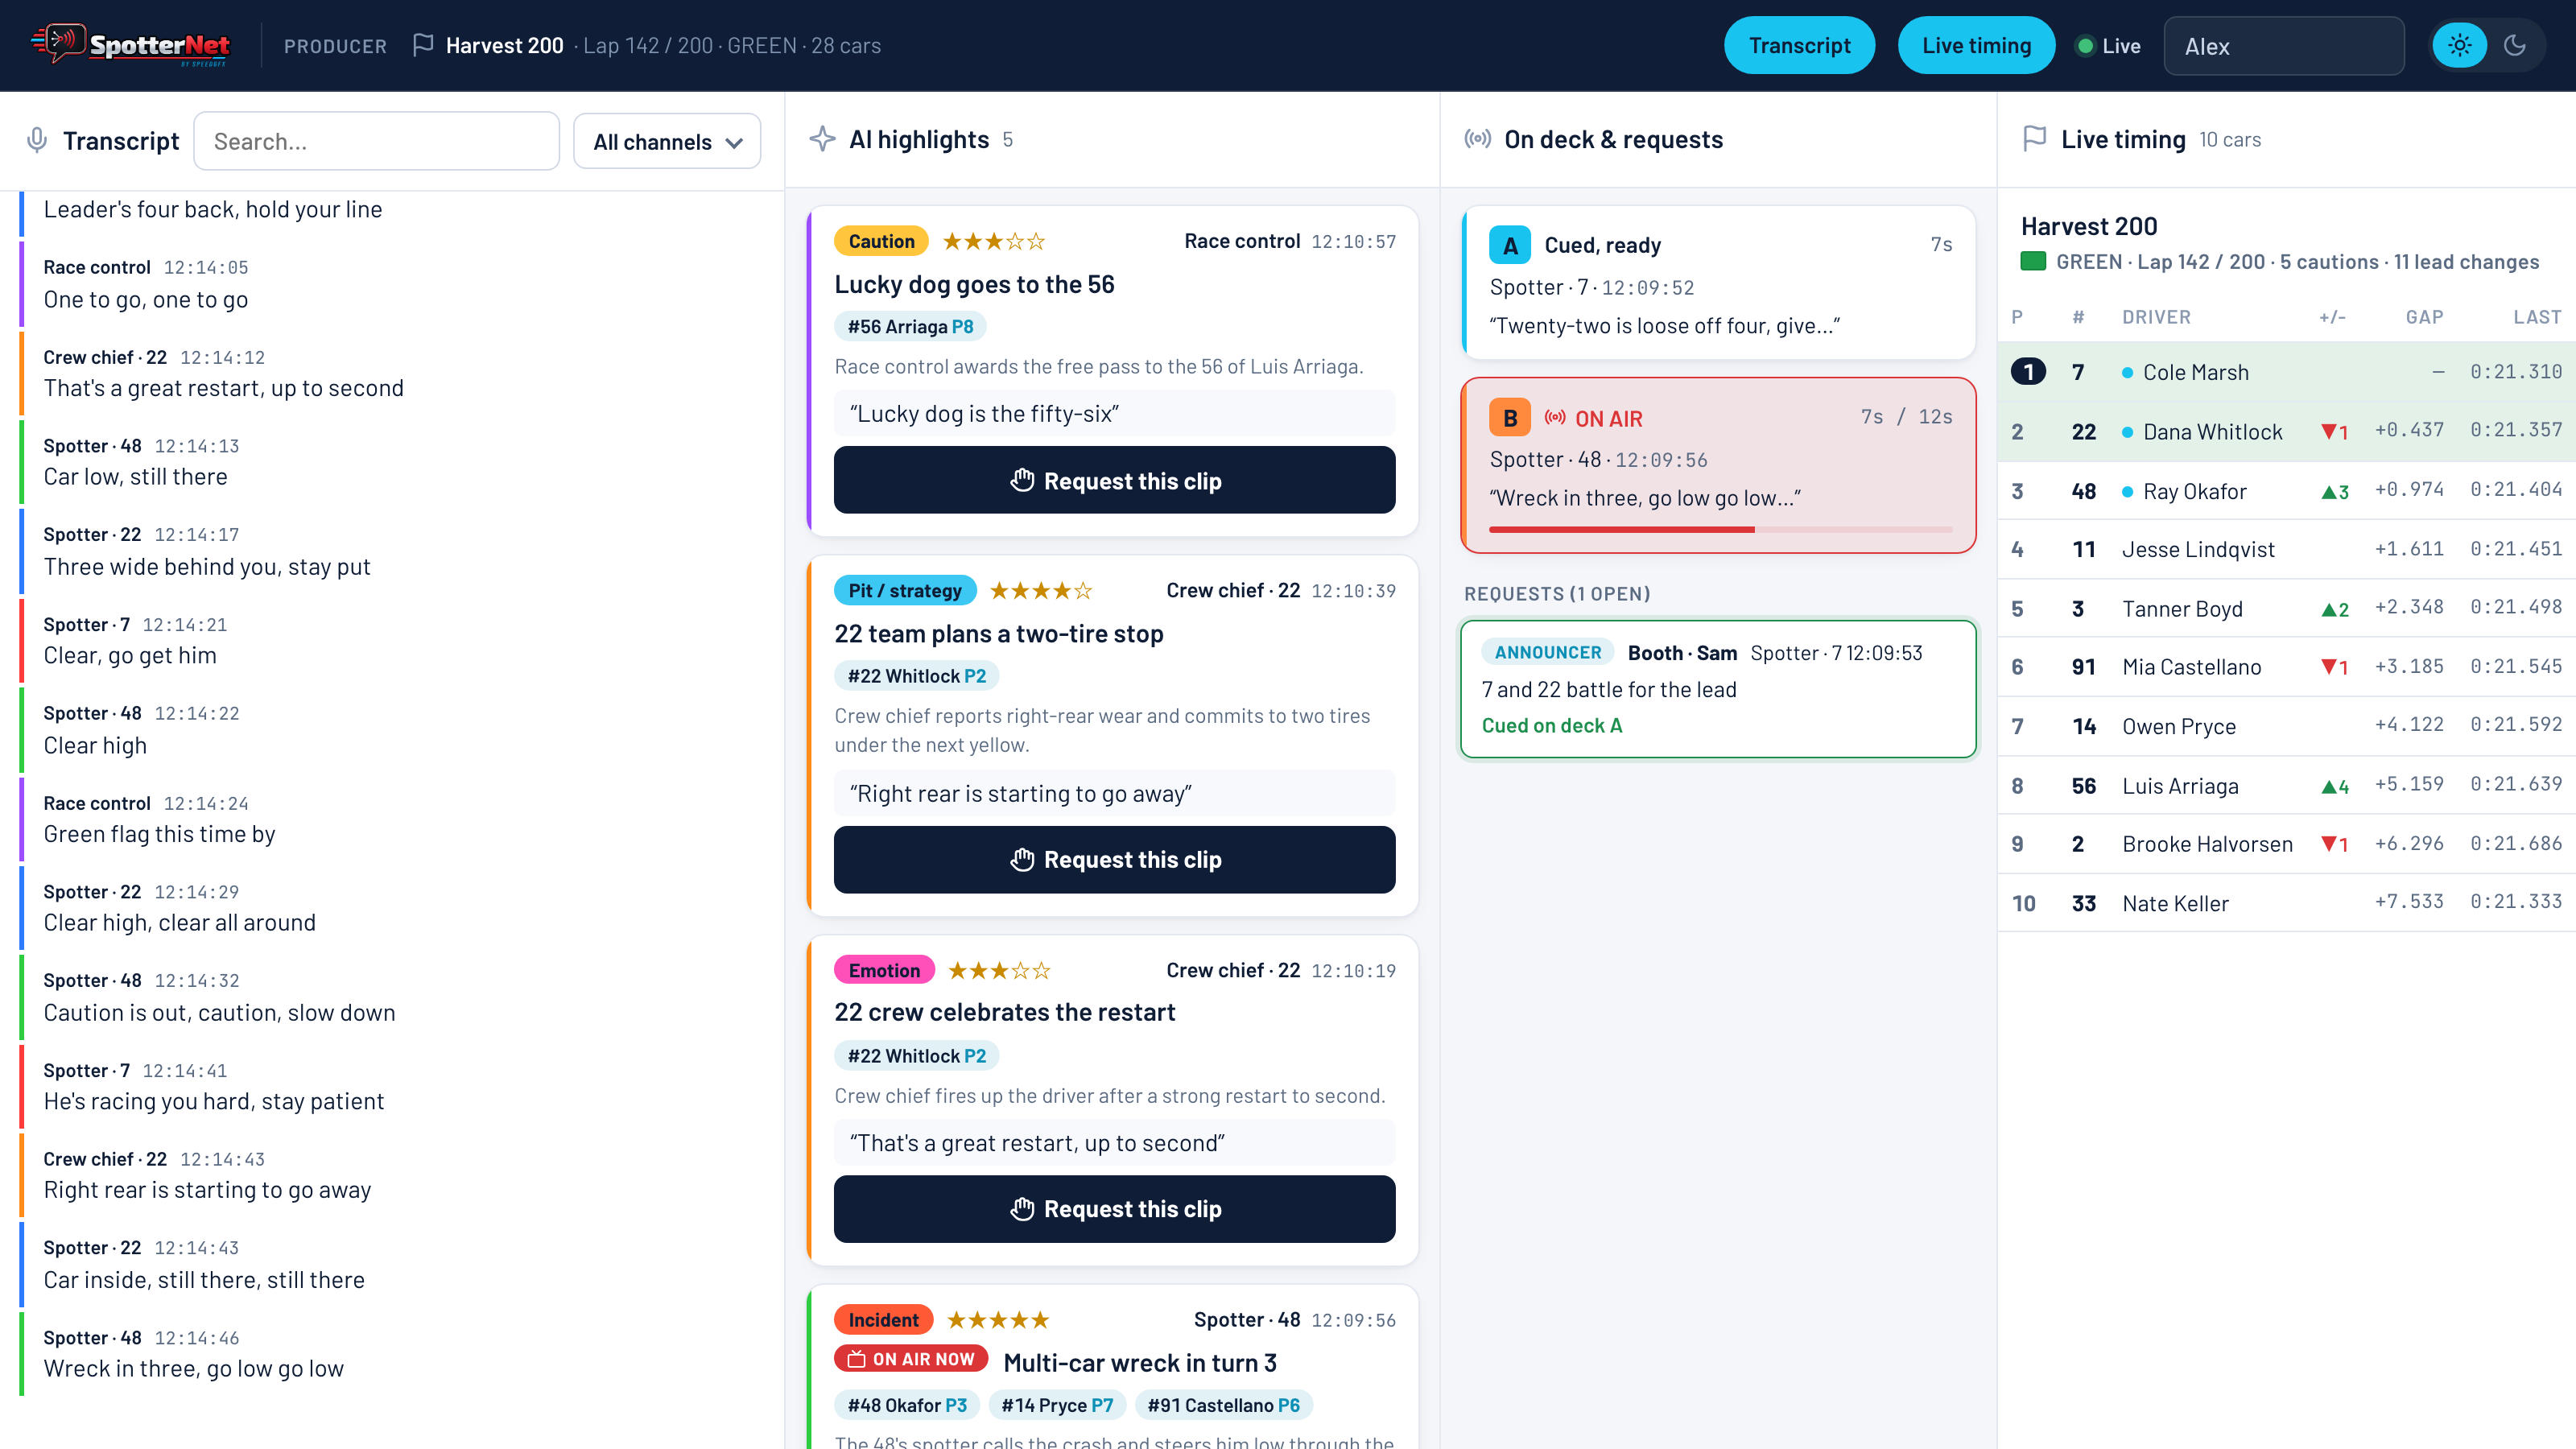This screenshot has height=1449, width=2576.
Task: Open the Announcer request from Booth Sam
Action: (x=1718, y=689)
